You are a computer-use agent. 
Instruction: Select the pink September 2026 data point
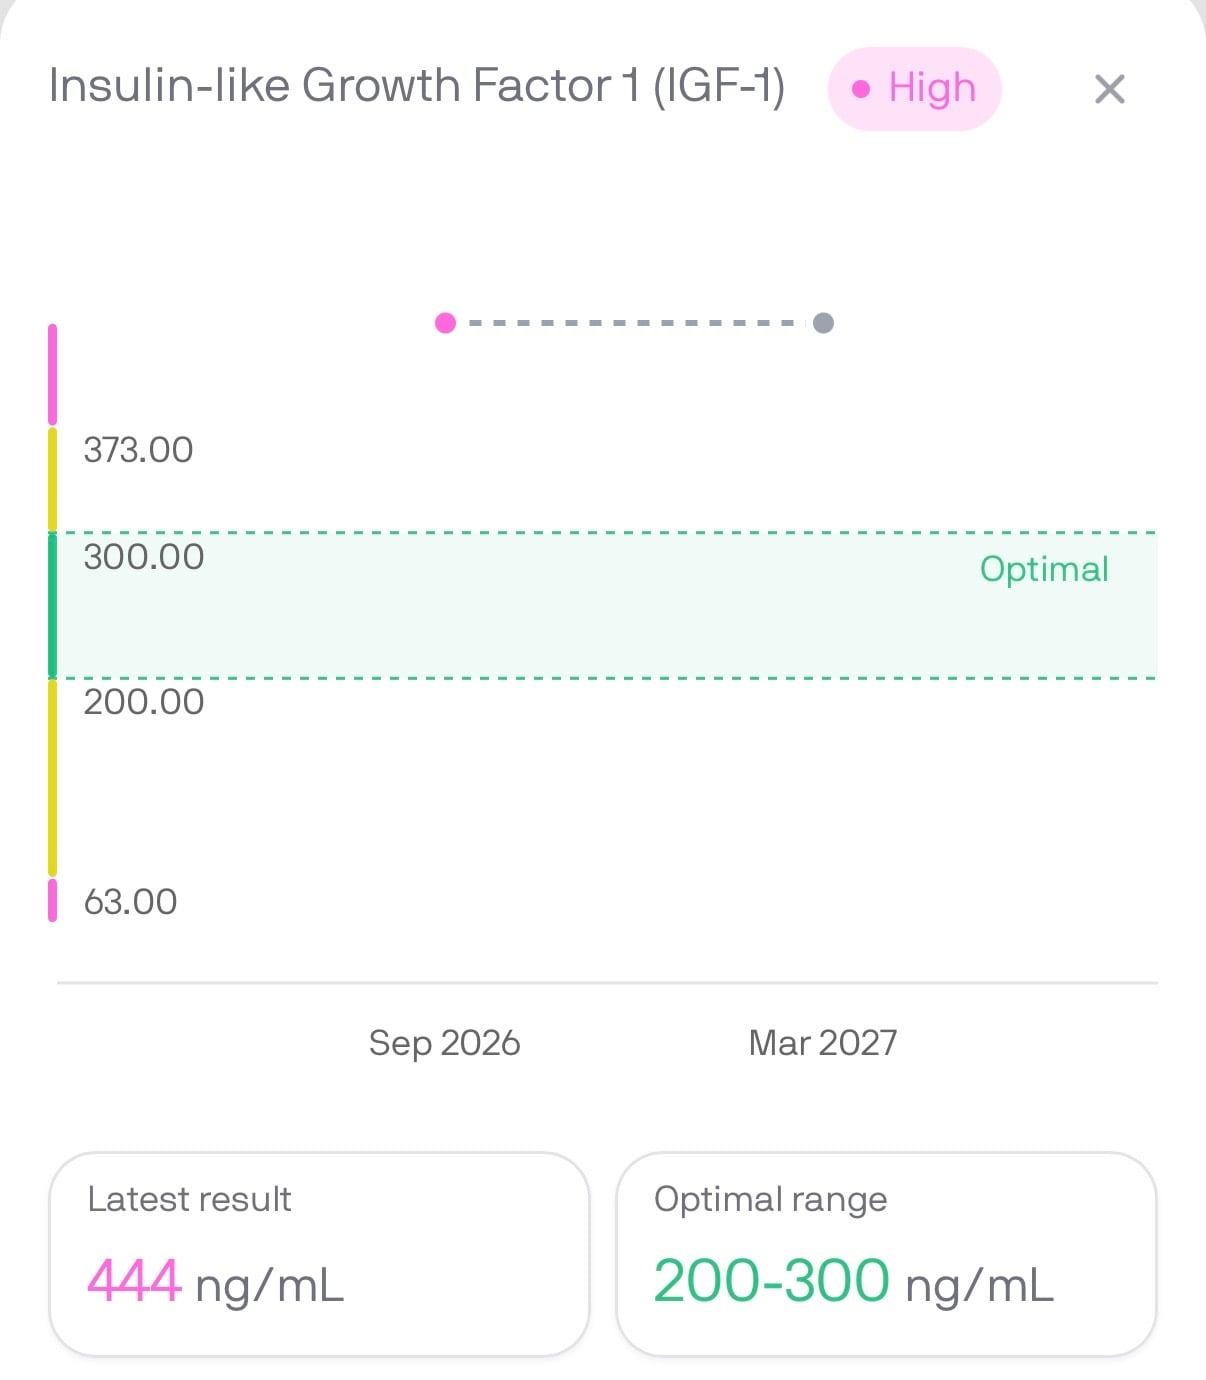[x=446, y=323]
